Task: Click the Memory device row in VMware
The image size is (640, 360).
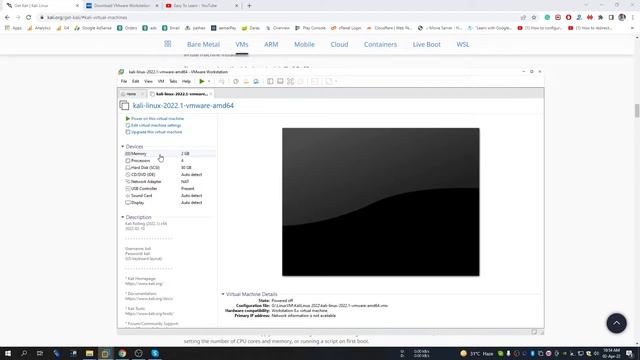Action: coord(170,153)
